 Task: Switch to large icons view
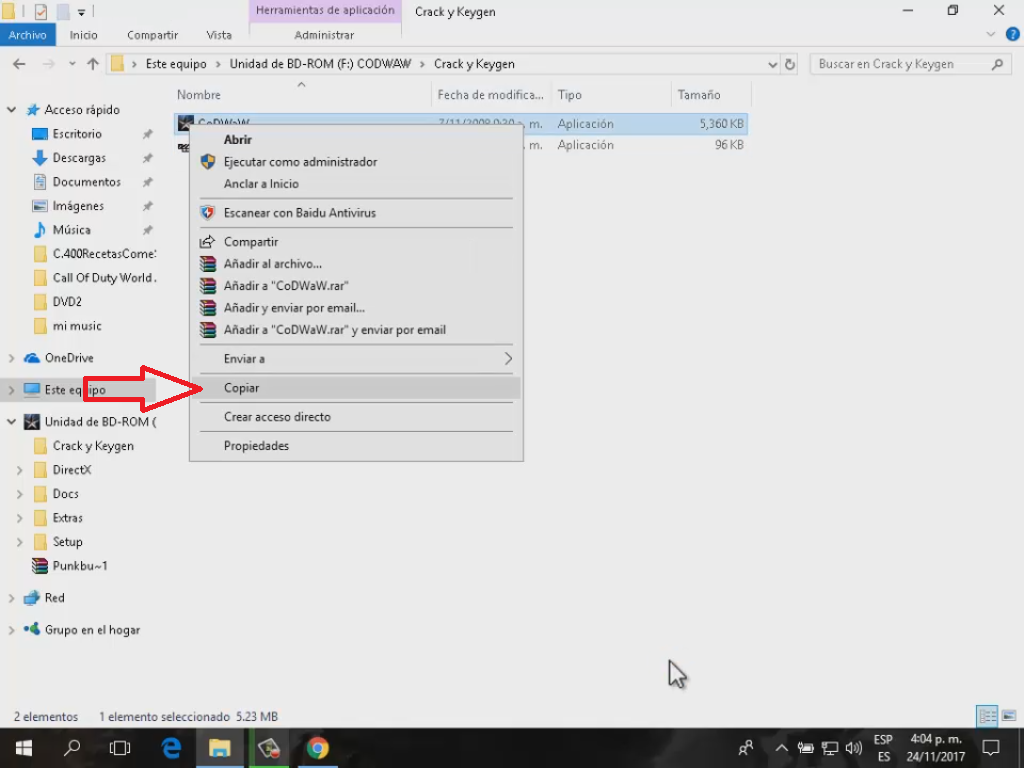pyautogui.click(x=1009, y=716)
